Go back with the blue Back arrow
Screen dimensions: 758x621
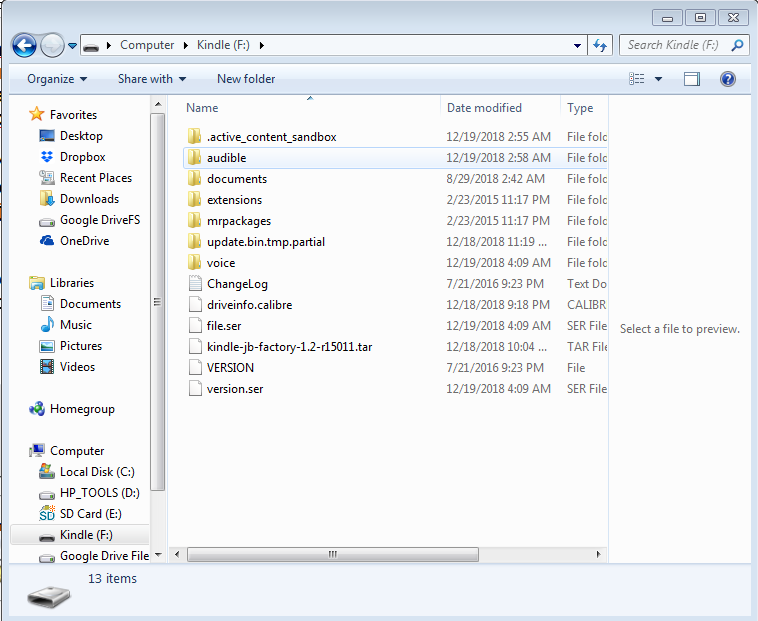point(24,45)
